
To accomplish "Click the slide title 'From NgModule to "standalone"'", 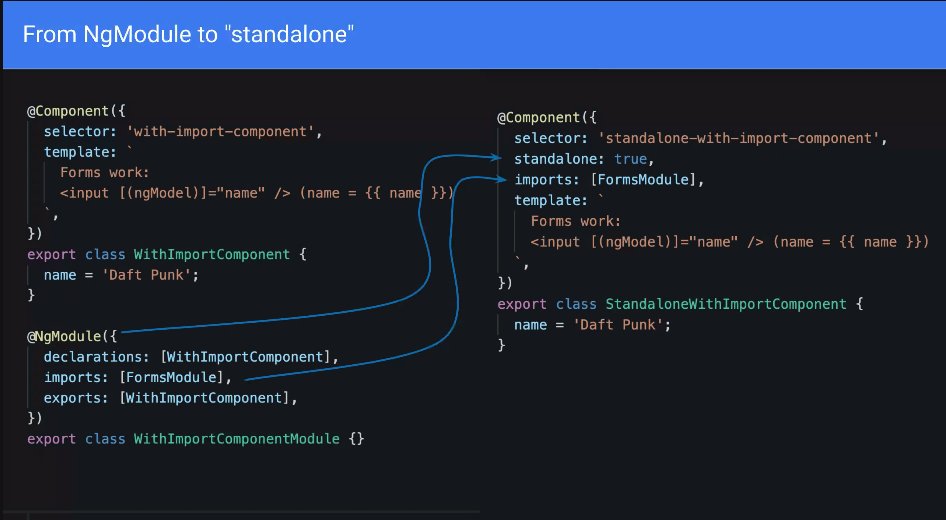I will click(x=188, y=34).
